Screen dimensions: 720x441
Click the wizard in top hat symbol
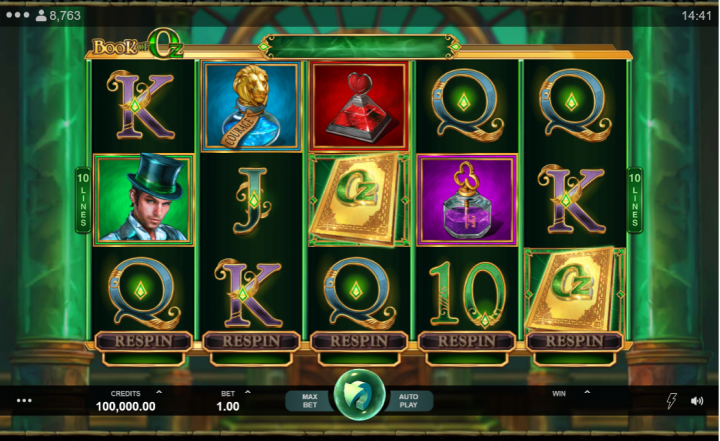coord(144,200)
